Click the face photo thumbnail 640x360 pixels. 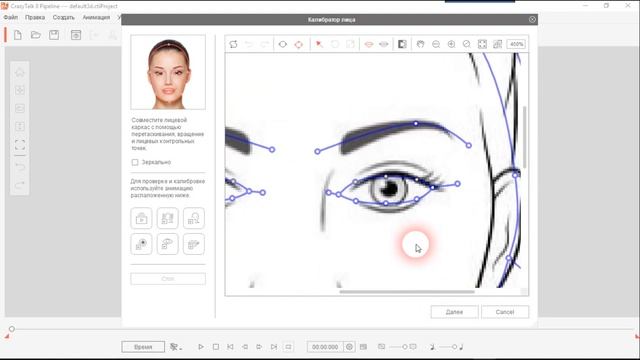[168, 72]
